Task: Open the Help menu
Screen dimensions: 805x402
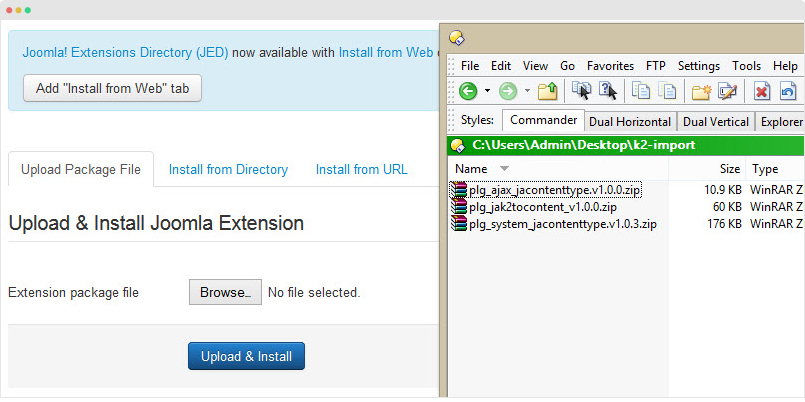Action: (785, 66)
